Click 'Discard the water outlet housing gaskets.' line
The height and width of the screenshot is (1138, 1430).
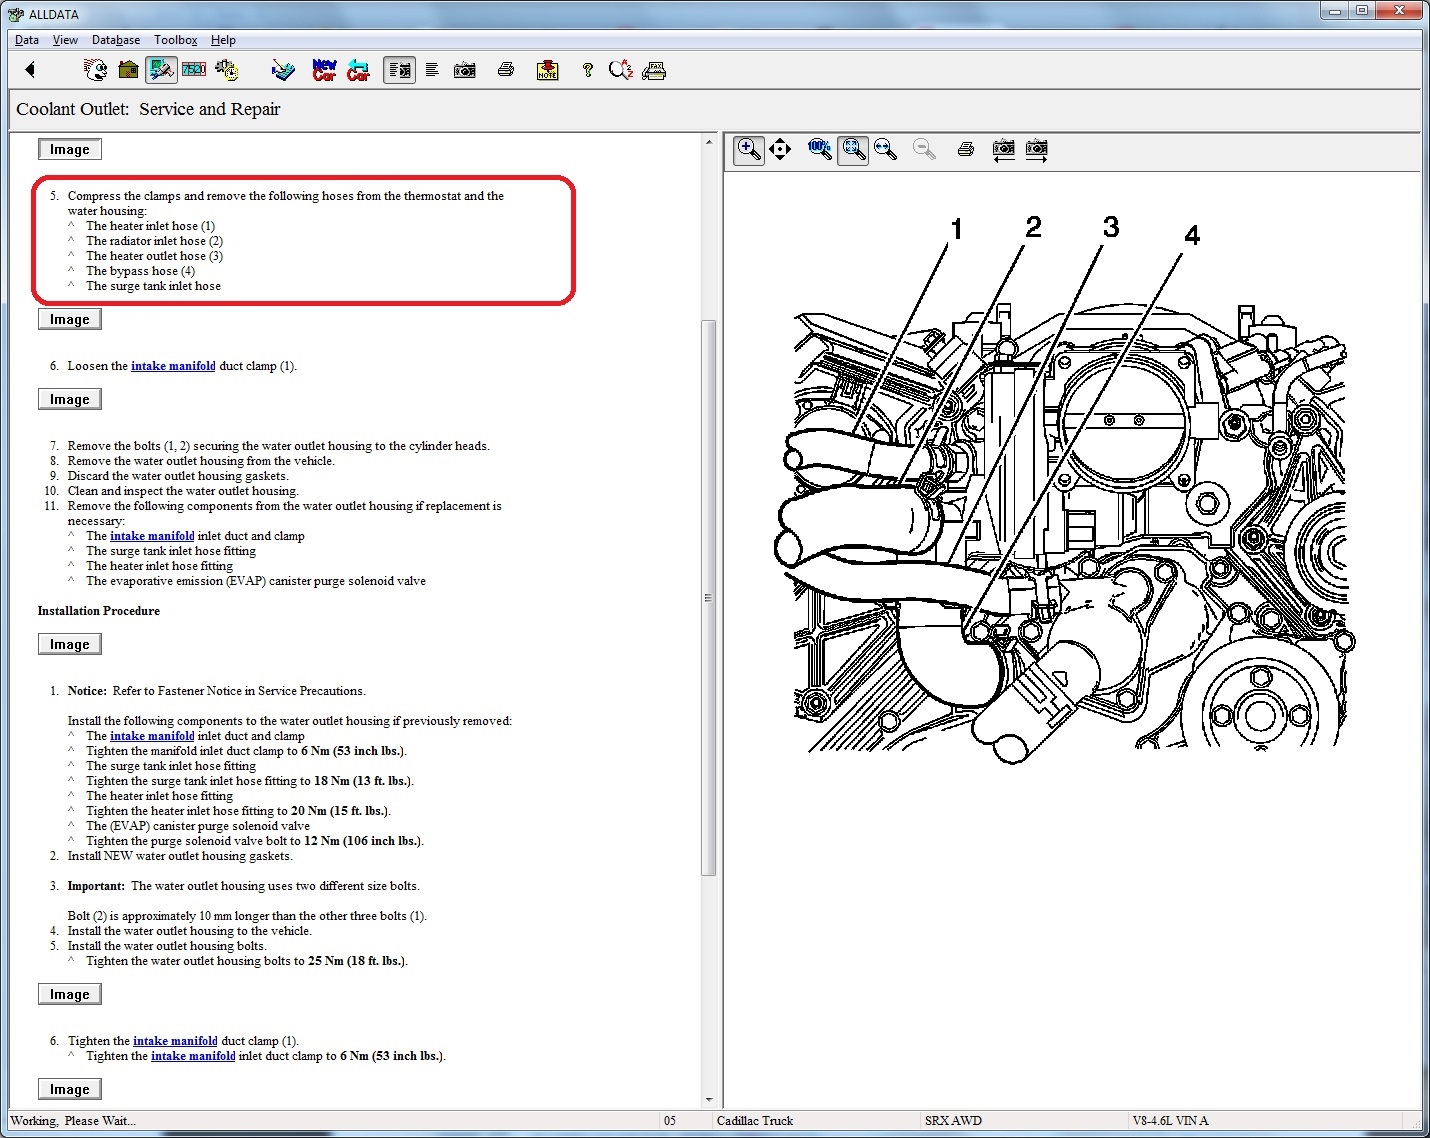[178, 476]
